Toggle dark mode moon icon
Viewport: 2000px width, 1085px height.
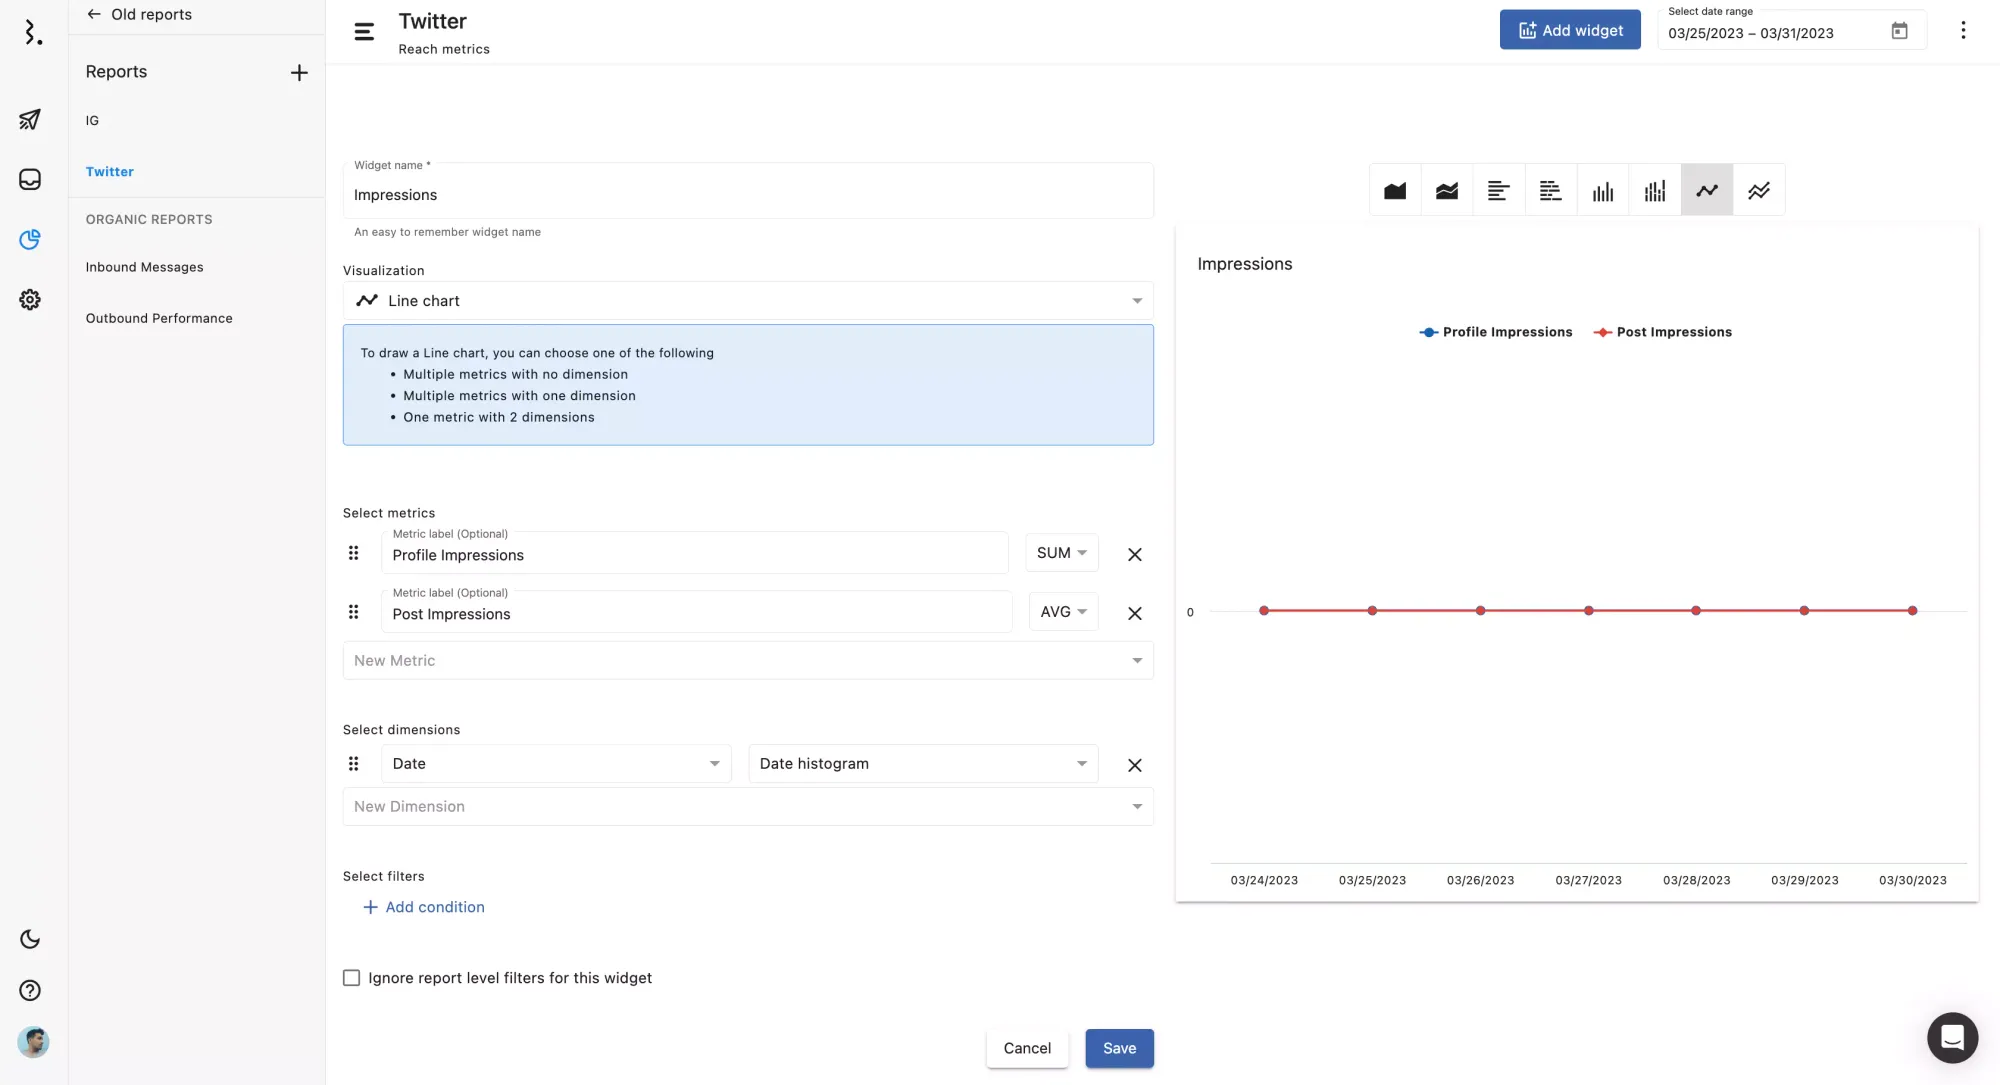tap(30, 939)
